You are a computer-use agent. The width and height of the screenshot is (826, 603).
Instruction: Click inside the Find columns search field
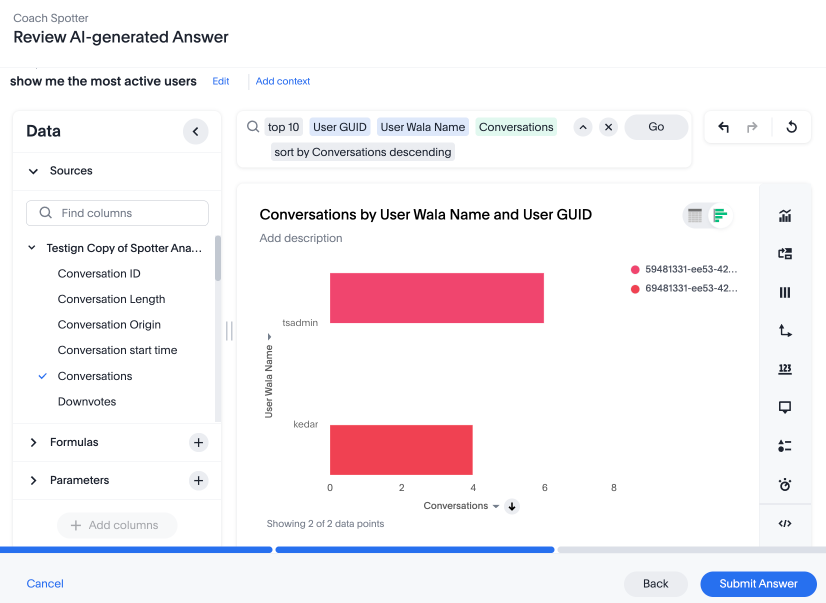click(117, 213)
